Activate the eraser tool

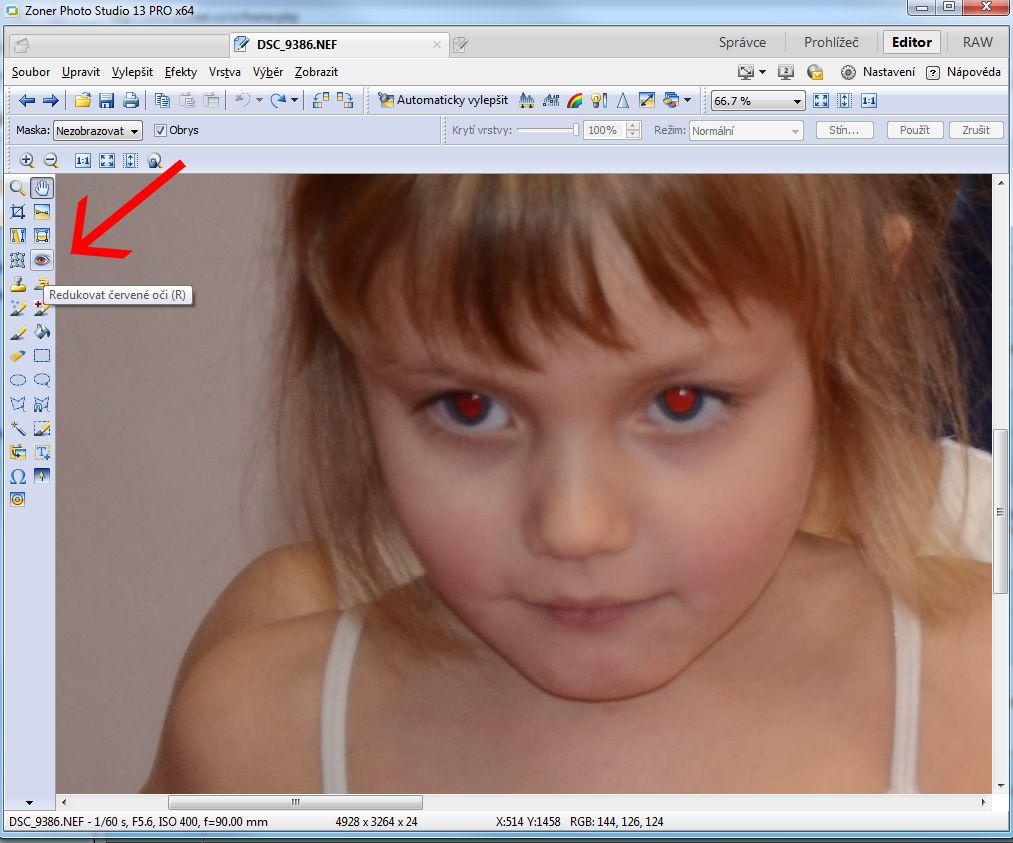(17, 356)
